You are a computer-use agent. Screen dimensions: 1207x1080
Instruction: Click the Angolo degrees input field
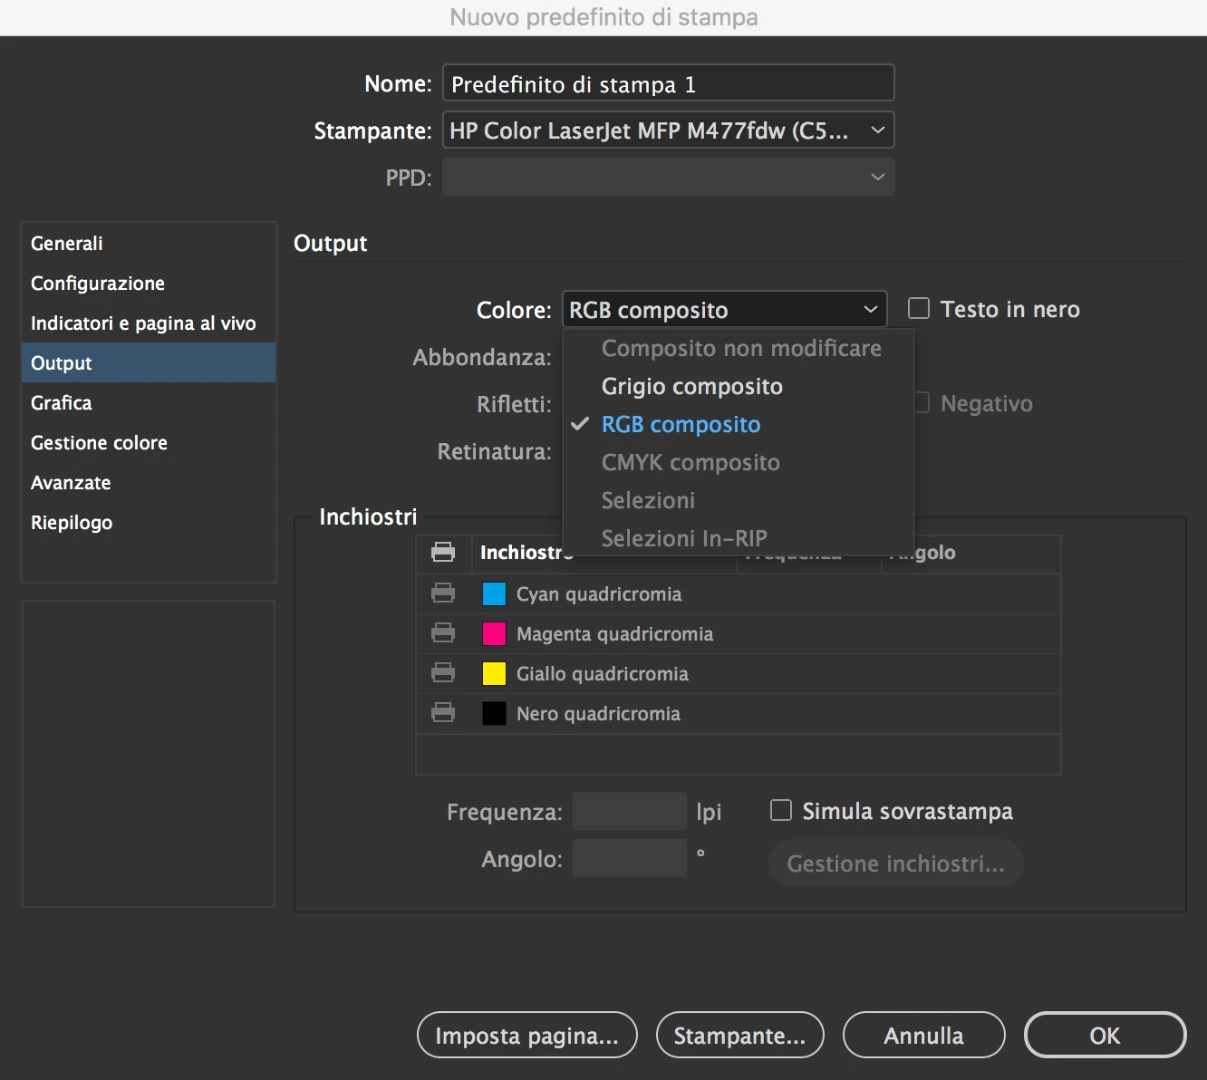click(x=629, y=858)
